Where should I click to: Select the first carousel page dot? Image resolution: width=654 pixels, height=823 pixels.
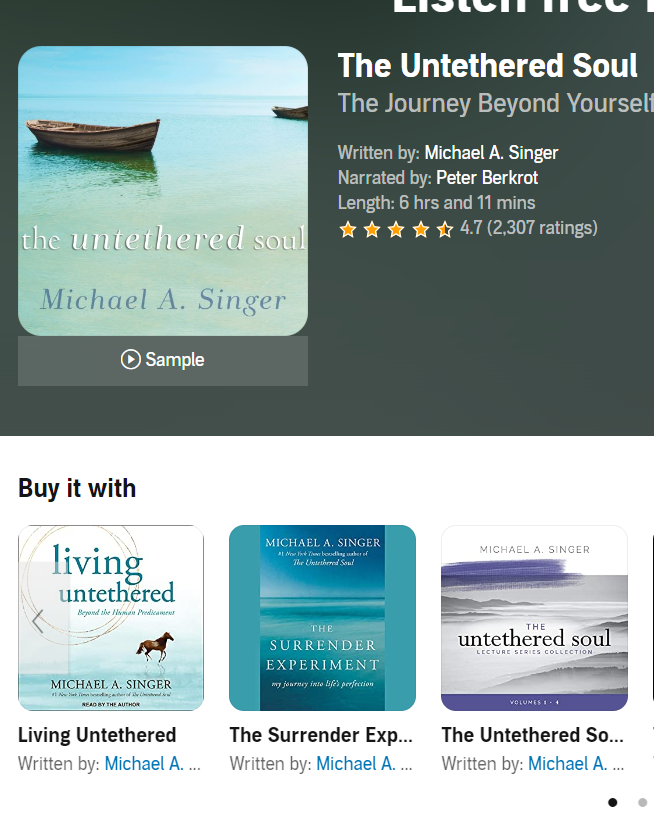pos(613,803)
